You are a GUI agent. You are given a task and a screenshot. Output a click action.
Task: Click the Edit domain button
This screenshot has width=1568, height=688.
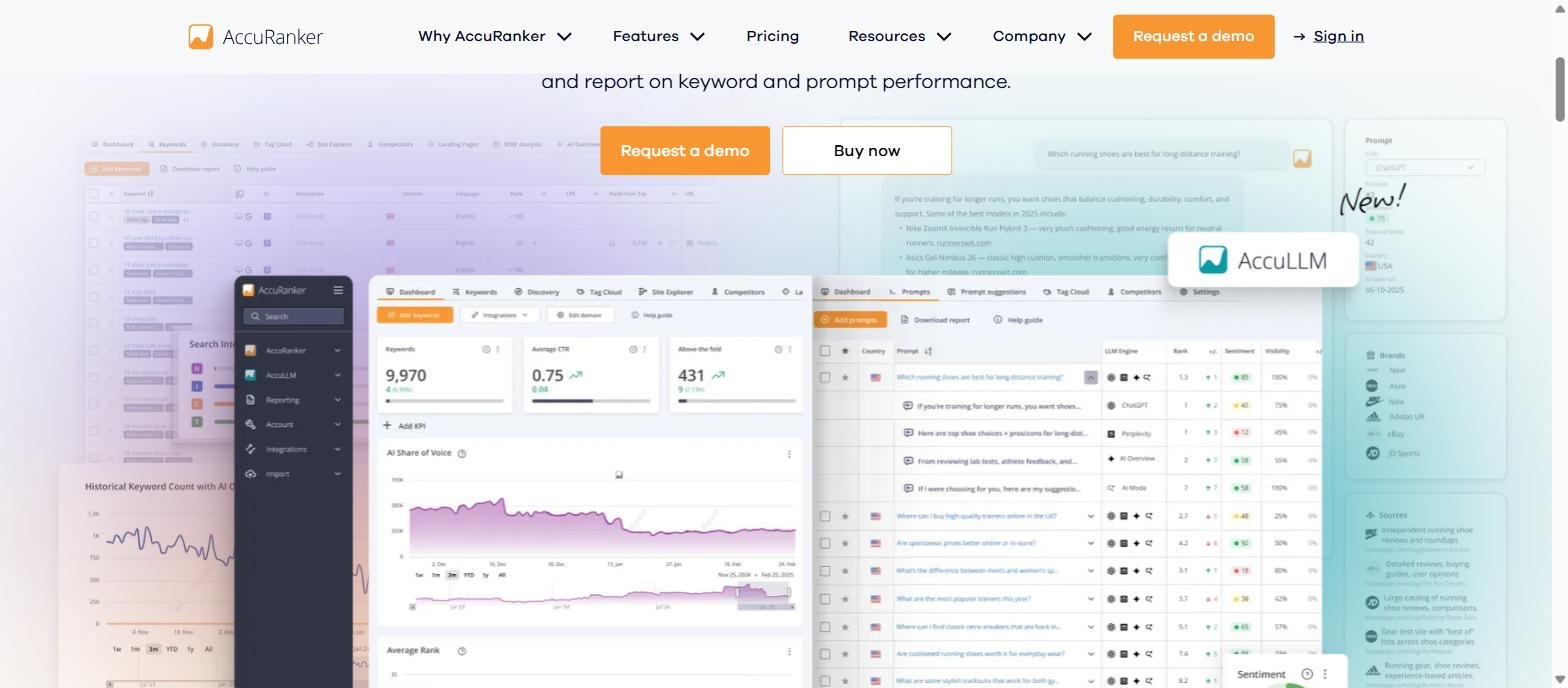click(578, 315)
